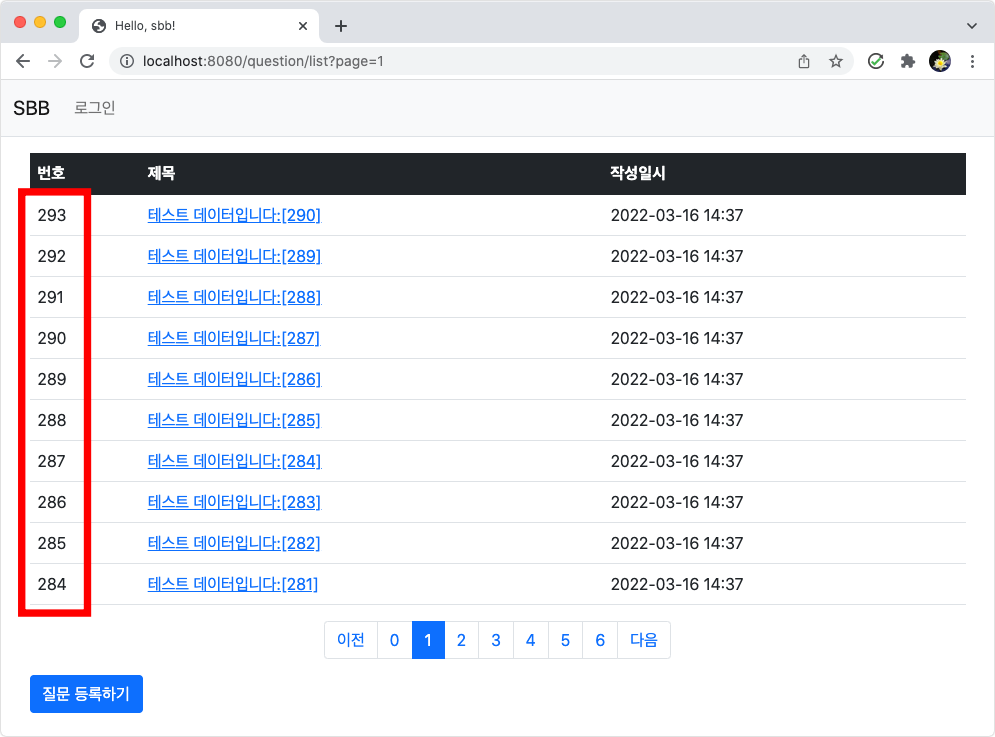Click the 질문 등록하기 button
The width and height of the screenshot is (995, 737).
tap(86, 694)
